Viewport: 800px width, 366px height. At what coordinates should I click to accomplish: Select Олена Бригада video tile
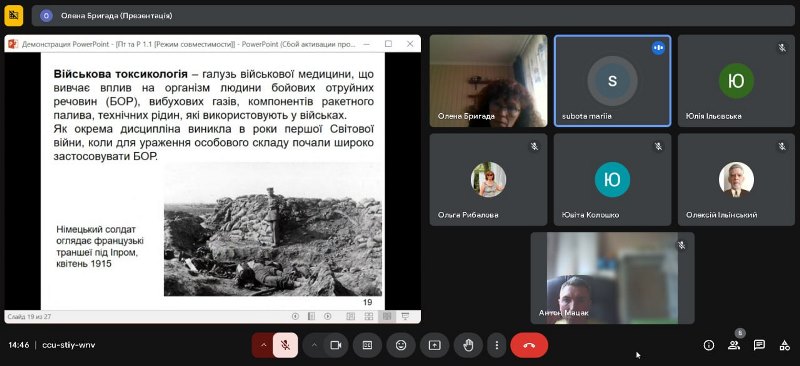488,81
